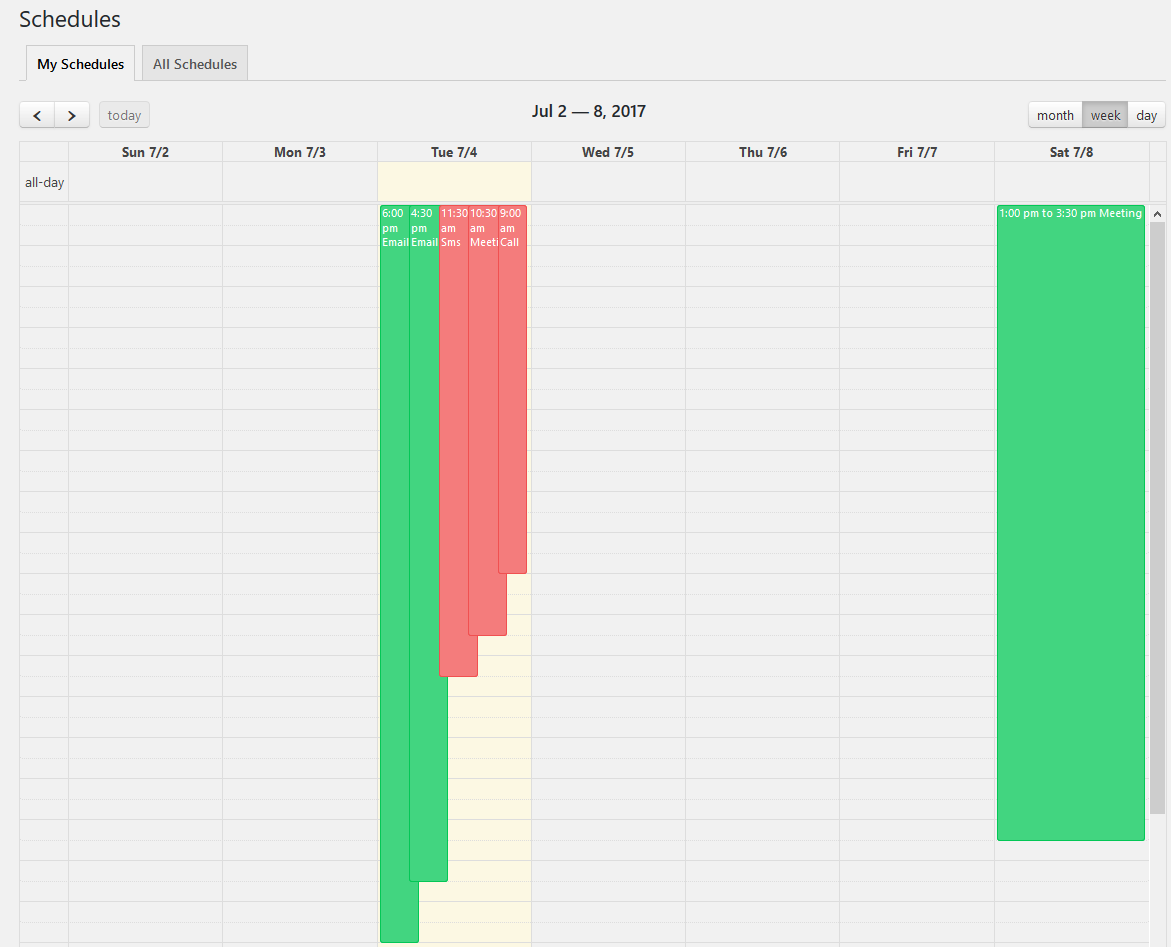
Task: Switch calendar to week view
Action: pos(1105,115)
